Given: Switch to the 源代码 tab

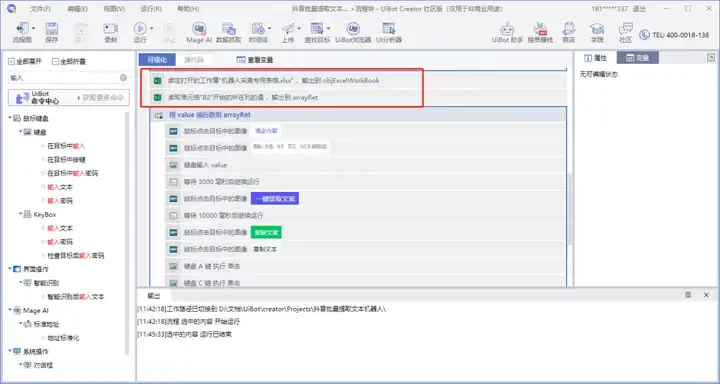Looking at the screenshot, I should [194, 59].
